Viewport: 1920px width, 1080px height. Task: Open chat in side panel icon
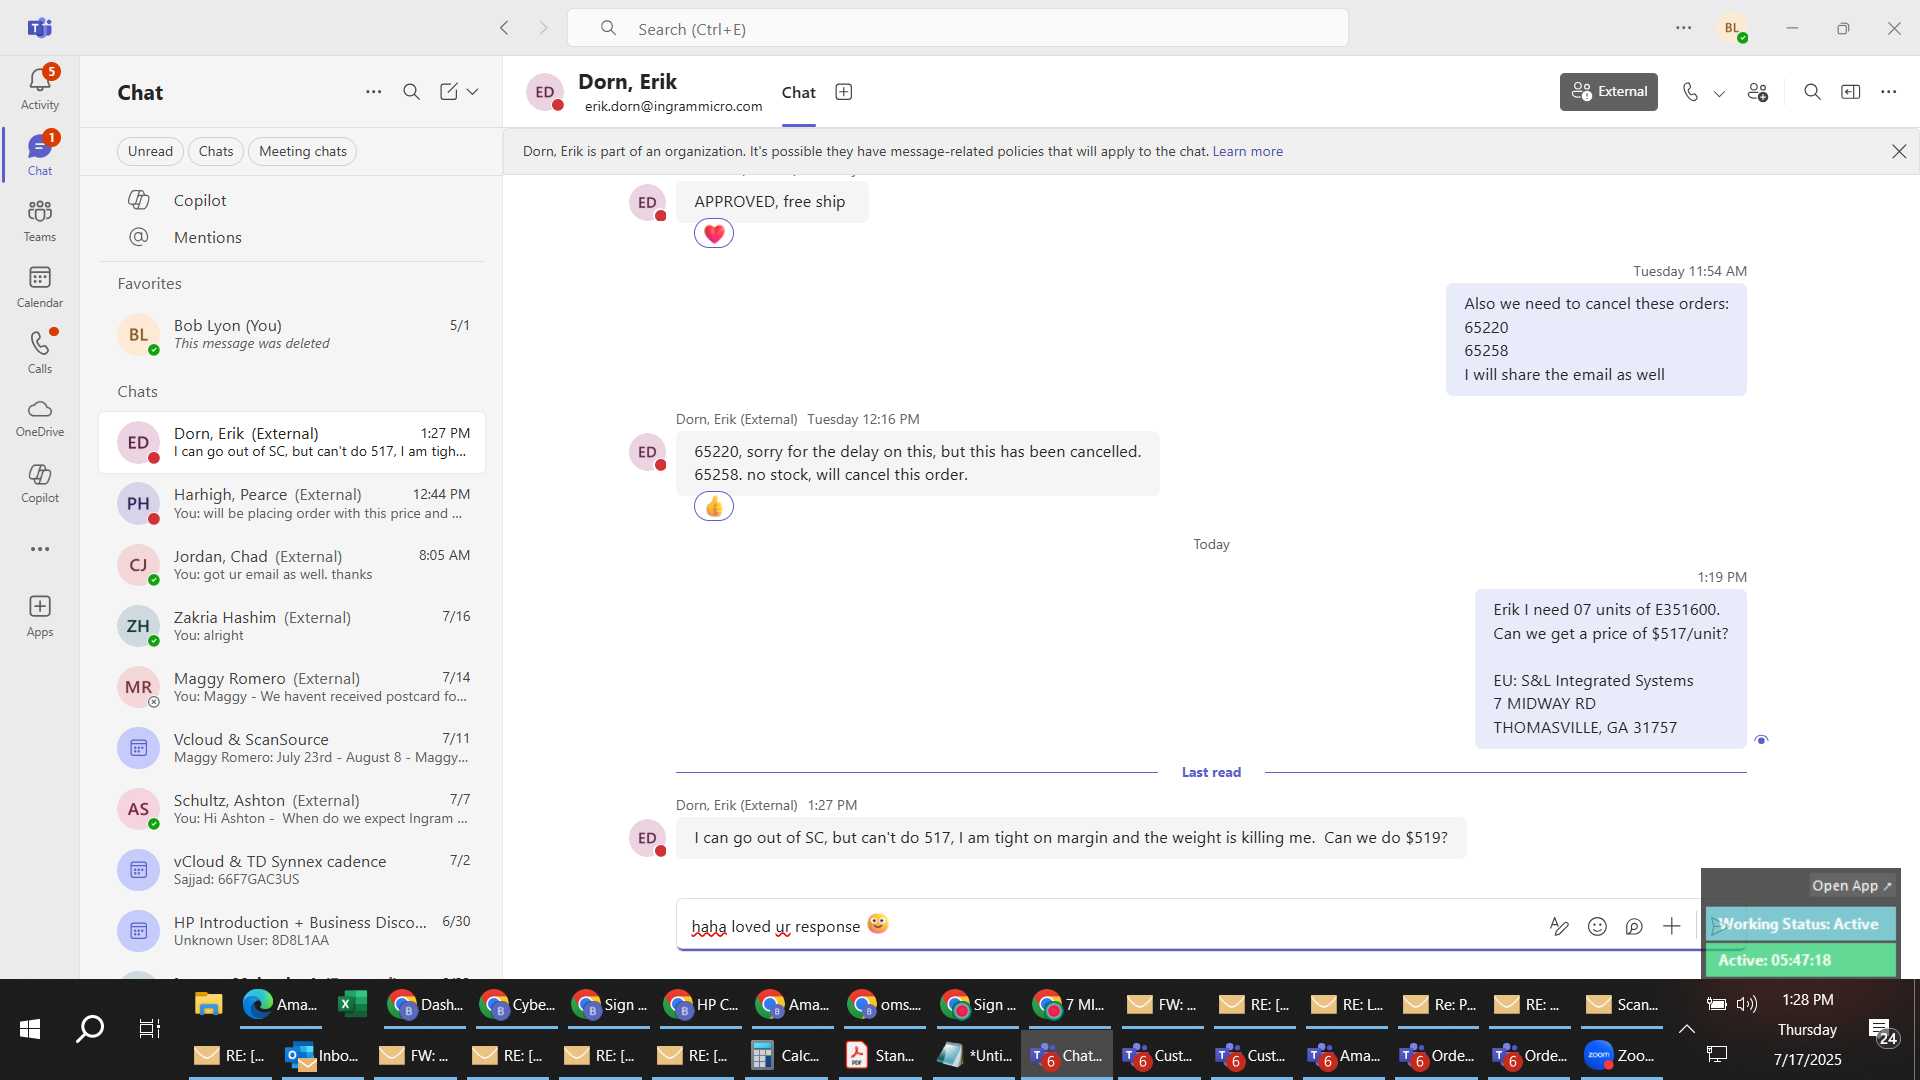(1851, 92)
